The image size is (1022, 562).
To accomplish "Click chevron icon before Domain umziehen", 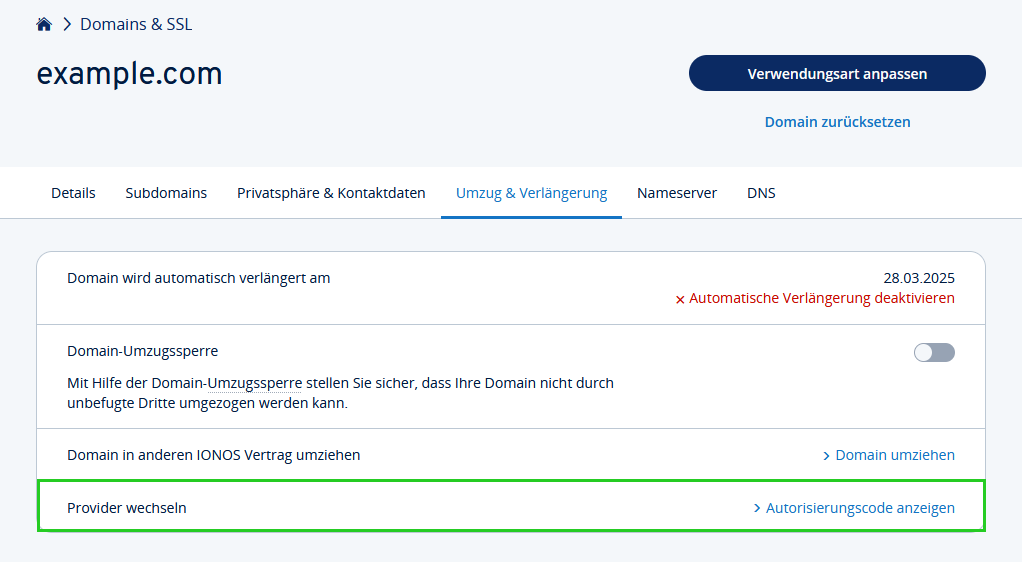I will tap(826, 456).
